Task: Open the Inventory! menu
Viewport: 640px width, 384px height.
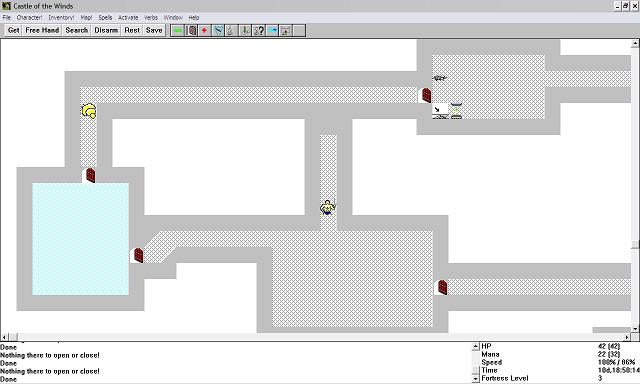Action: tap(61, 18)
